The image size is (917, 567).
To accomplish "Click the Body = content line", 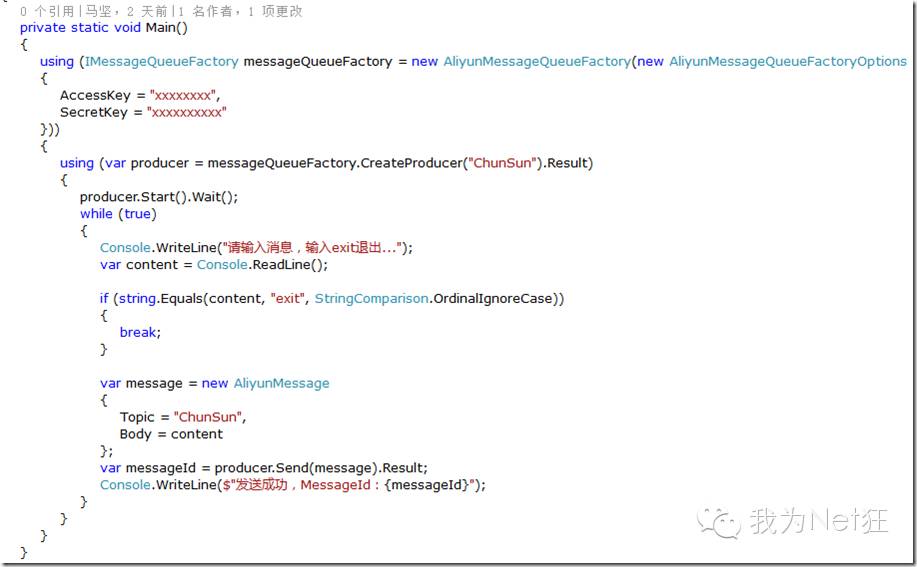I will pos(171,434).
